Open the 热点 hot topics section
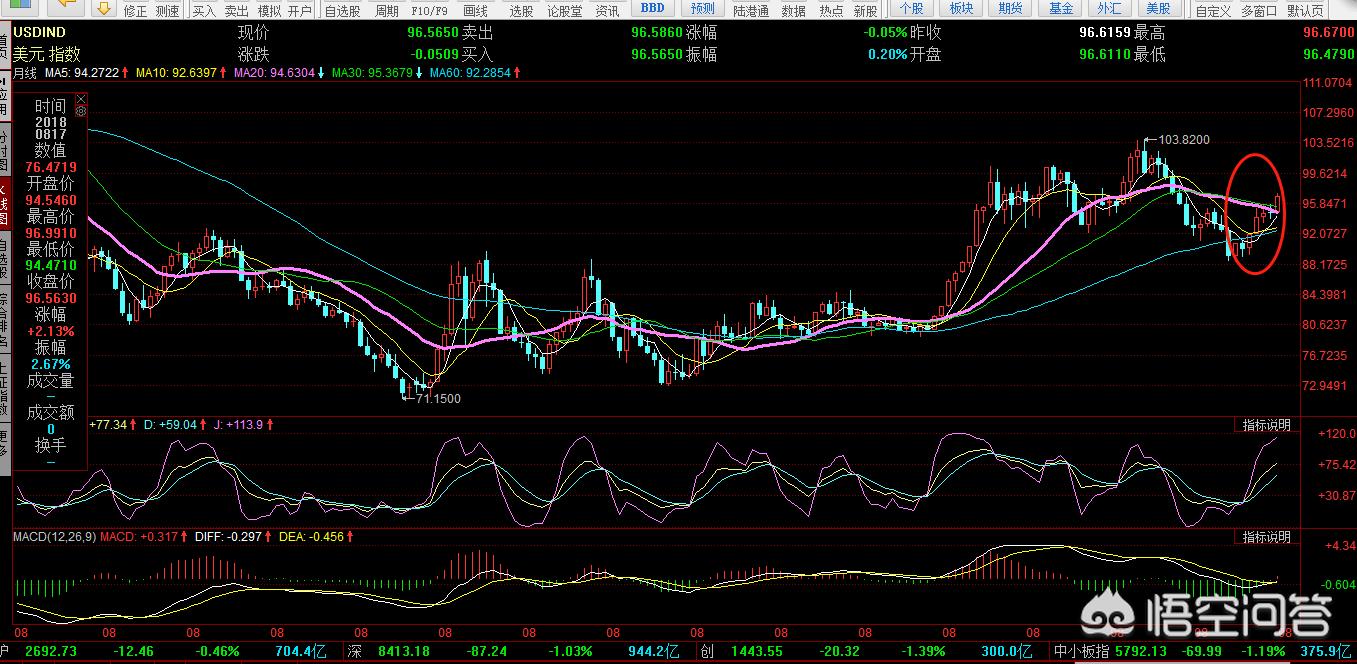This screenshot has width=1357, height=664. 831,10
